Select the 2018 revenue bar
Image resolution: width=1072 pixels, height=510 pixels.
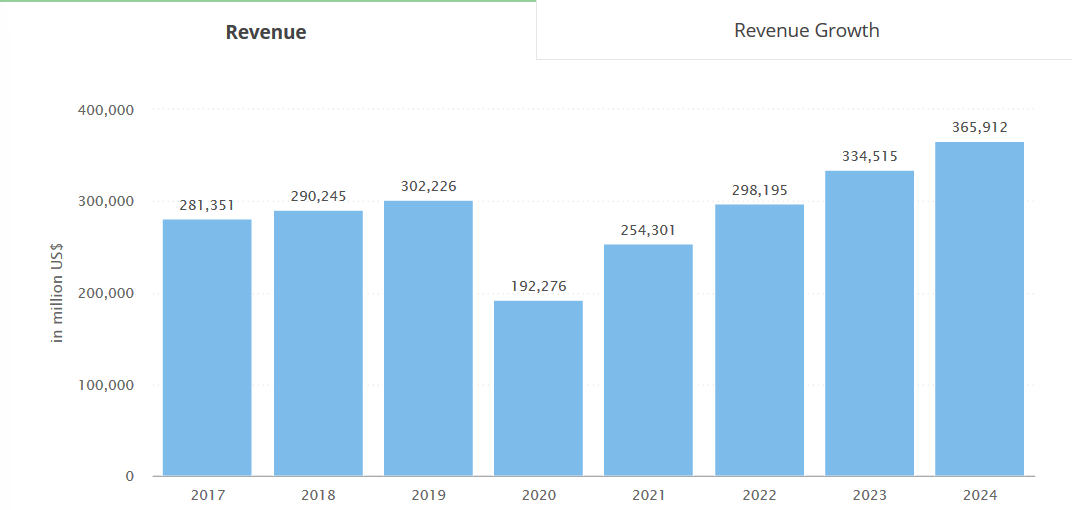[318, 343]
